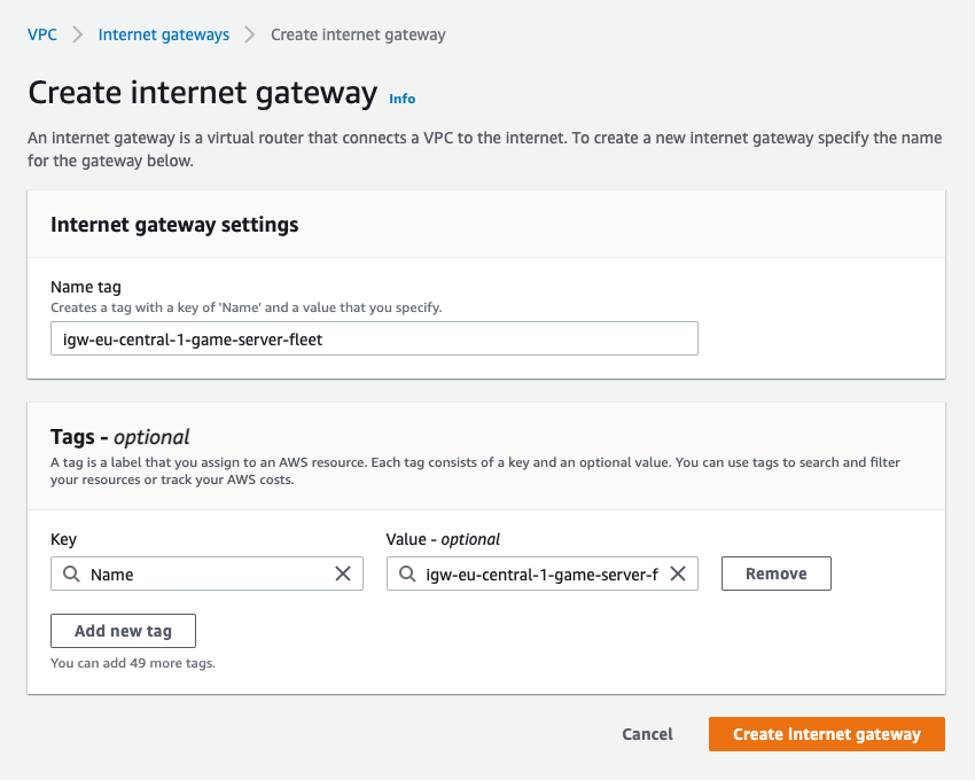The height and width of the screenshot is (781, 977).
Task: Click current Create internet gateway breadcrumb
Action: [x=358, y=35]
